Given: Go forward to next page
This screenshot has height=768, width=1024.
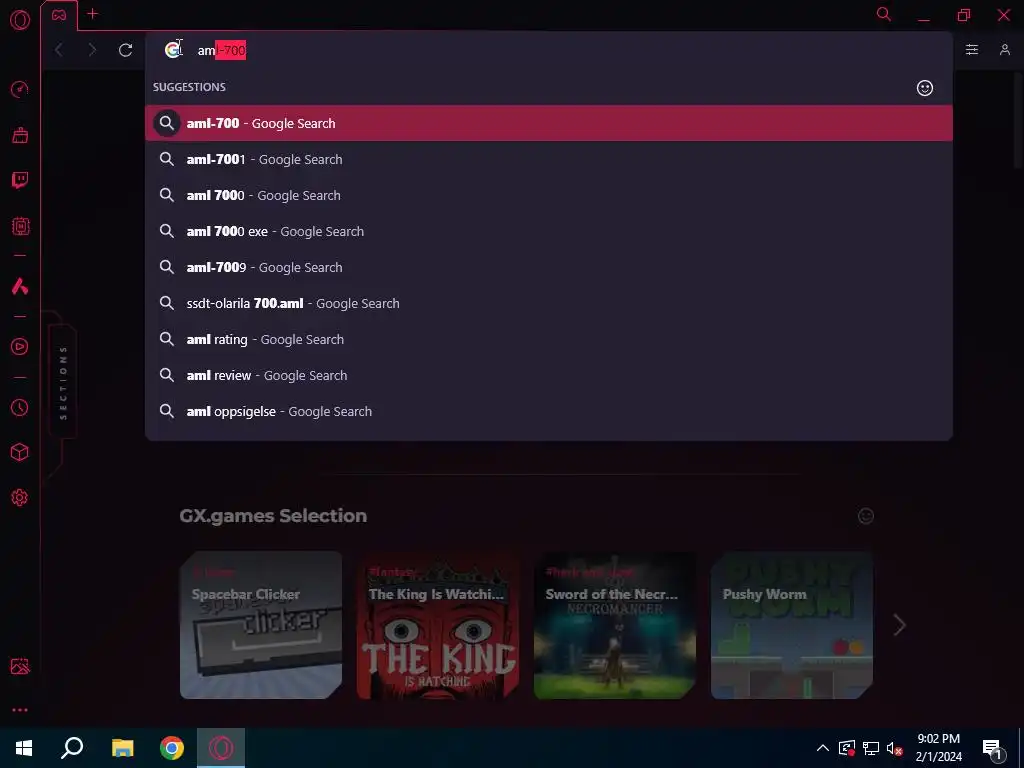Looking at the screenshot, I should tap(92, 50).
